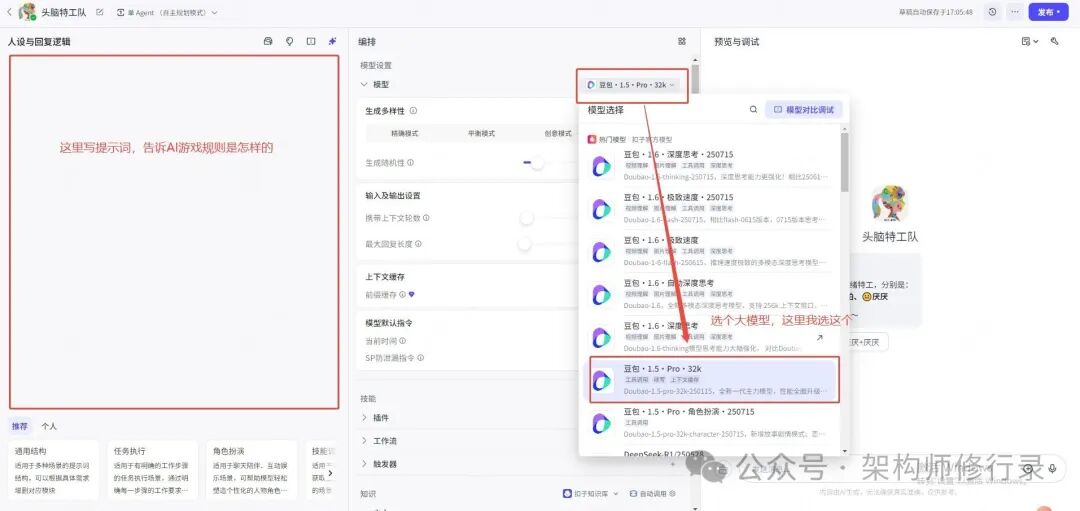
Task: Open the 豆包·1.5·Pro·32k model dropdown
Action: (x=632, y=85)
